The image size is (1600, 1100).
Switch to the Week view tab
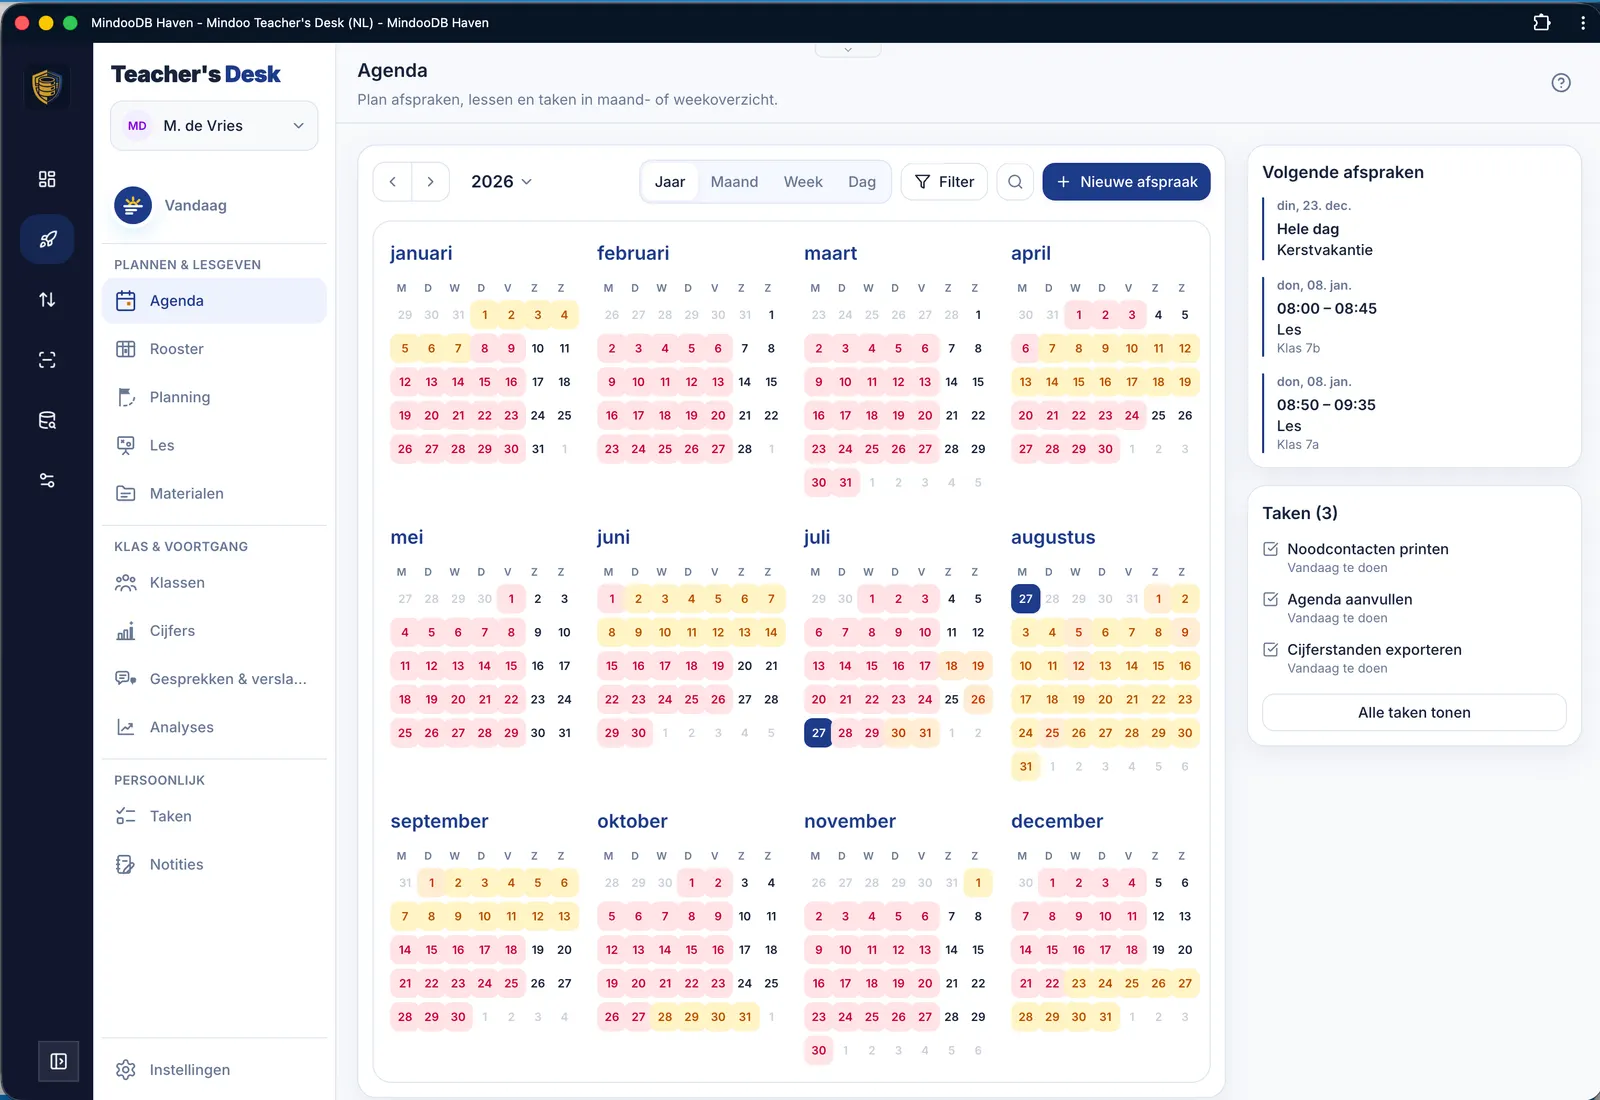[x=803, y=182]
